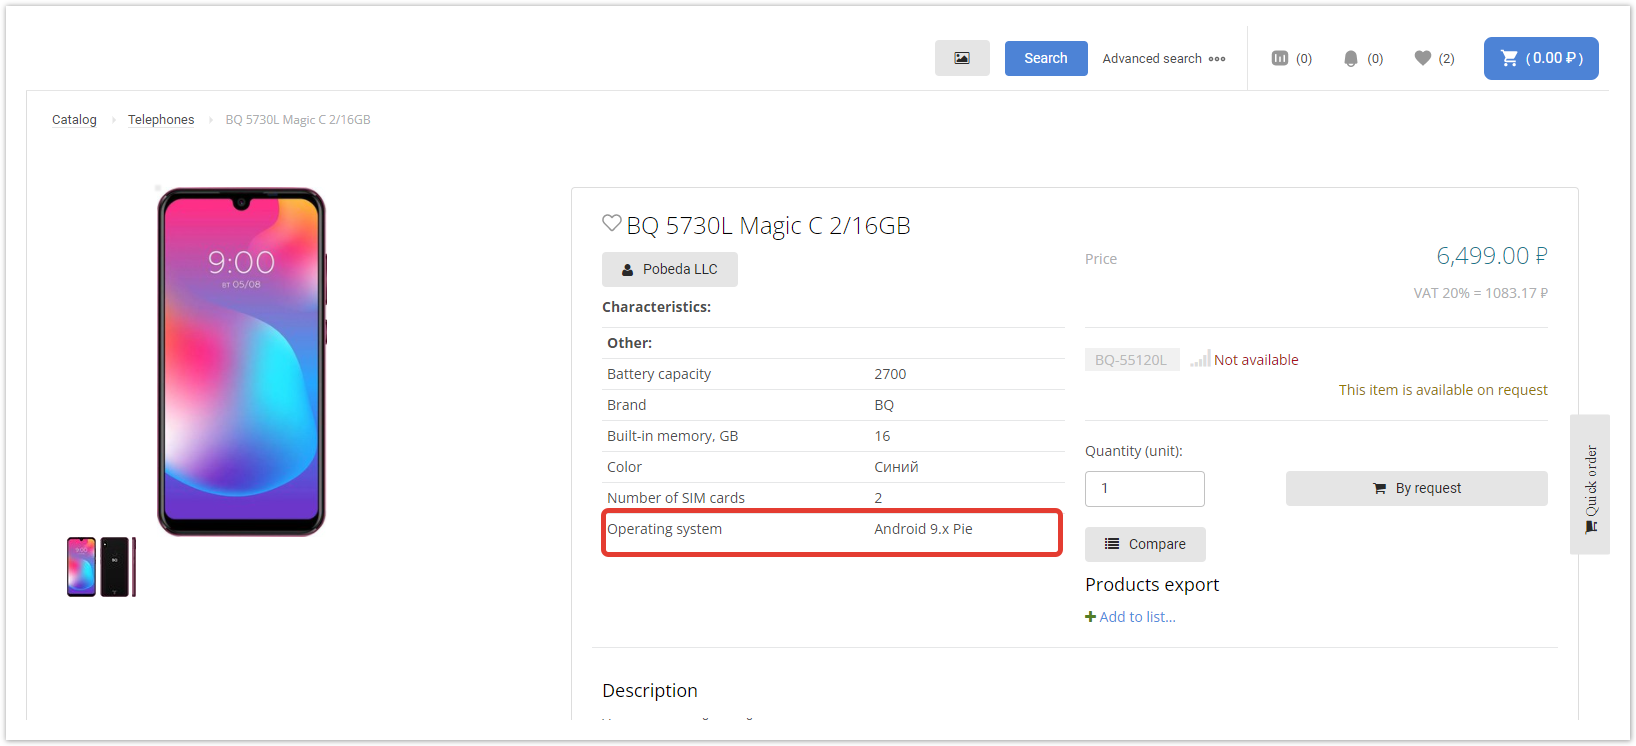Image resolution: width=1636 pixels, height=746 pixels.
Task: Click the Color value Синий
Action: (x=896, y=467)
